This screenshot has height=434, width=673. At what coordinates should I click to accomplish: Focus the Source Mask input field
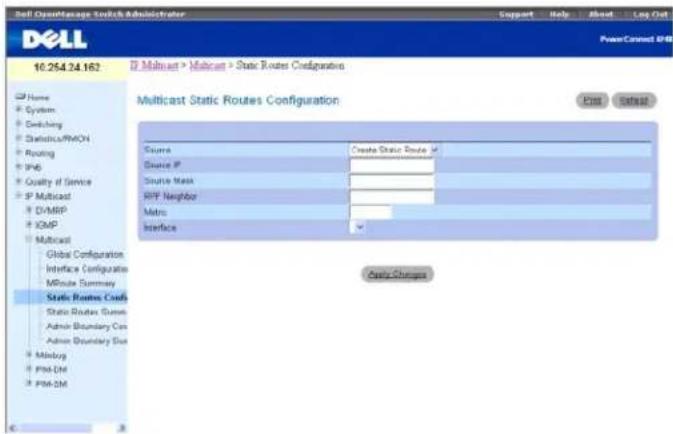coord(392,181)
